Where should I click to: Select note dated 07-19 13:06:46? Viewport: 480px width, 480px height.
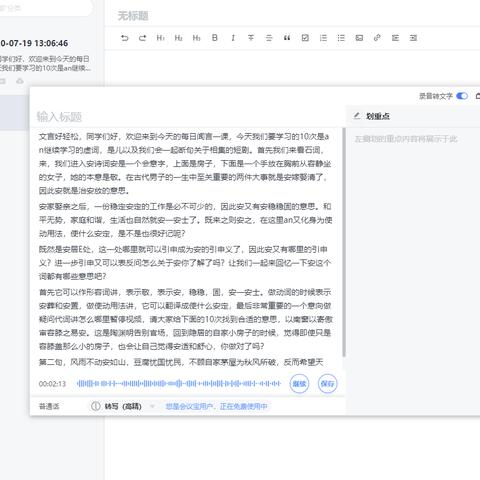coord(34,43)
